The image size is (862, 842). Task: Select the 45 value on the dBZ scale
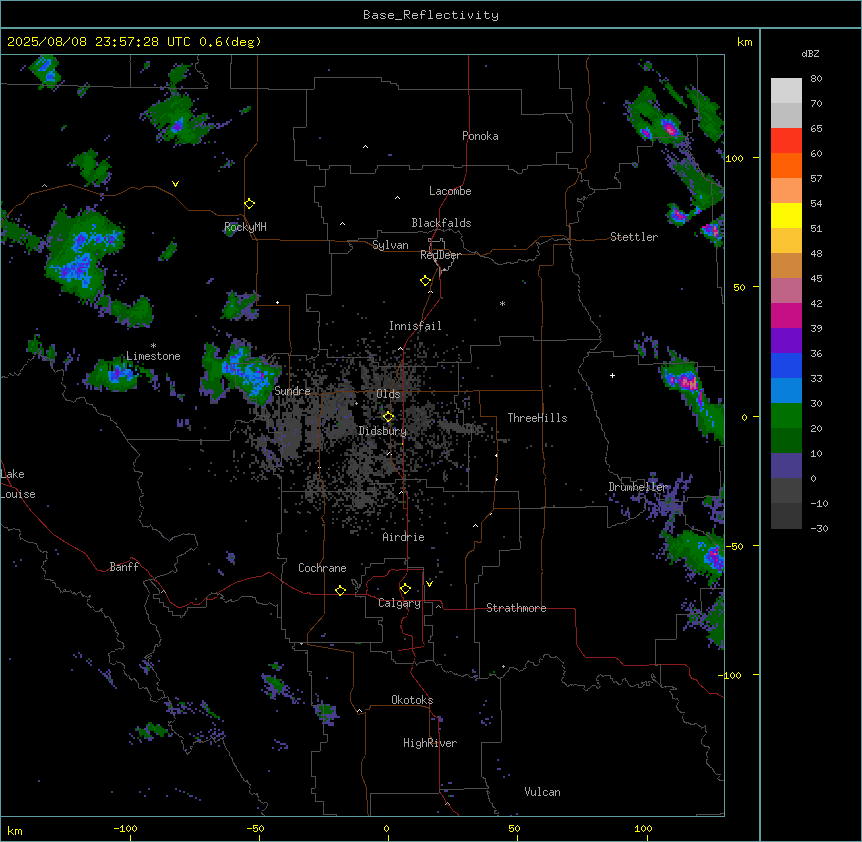point(816,279)
